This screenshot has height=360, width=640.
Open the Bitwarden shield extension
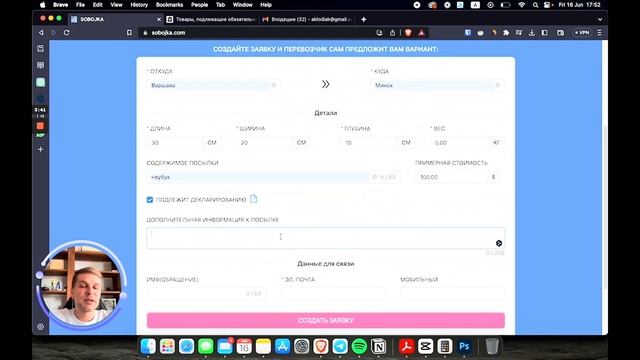[468, 33]
